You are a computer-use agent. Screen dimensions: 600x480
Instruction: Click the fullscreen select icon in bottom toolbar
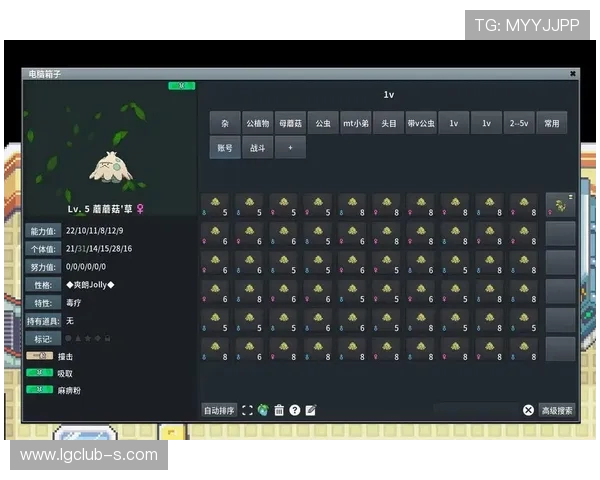point(248,410)
